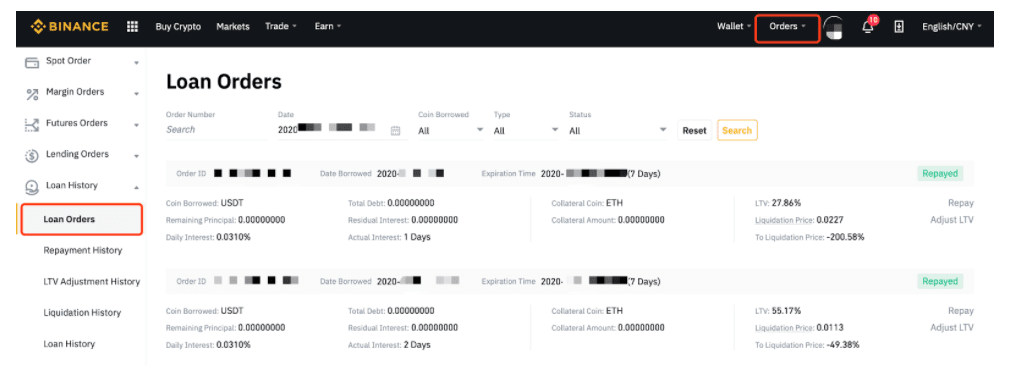Open Liquidation History in sidebar

pyautogui.click(x=82, y=313)
